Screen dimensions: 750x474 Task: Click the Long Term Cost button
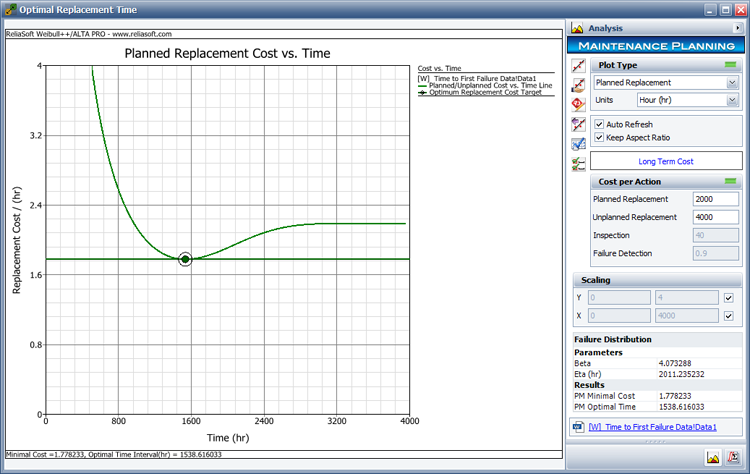coord(665,161)
